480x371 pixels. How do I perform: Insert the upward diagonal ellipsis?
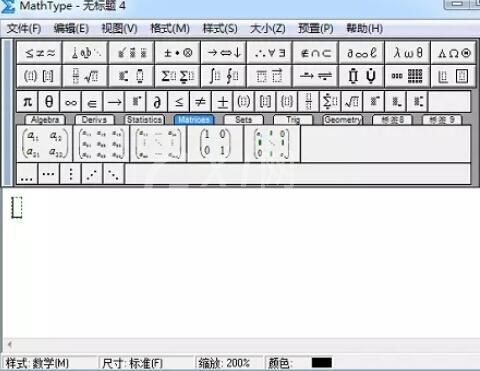pos(92,174)
